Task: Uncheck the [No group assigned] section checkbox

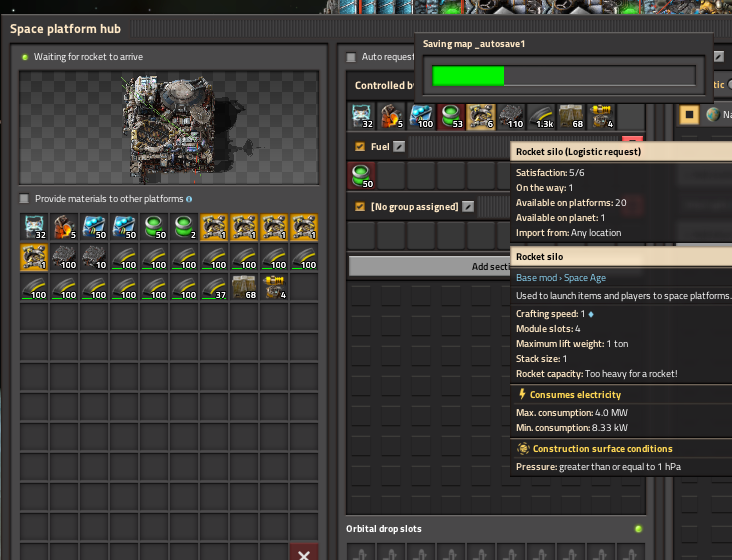Action: tap(360, 206)
